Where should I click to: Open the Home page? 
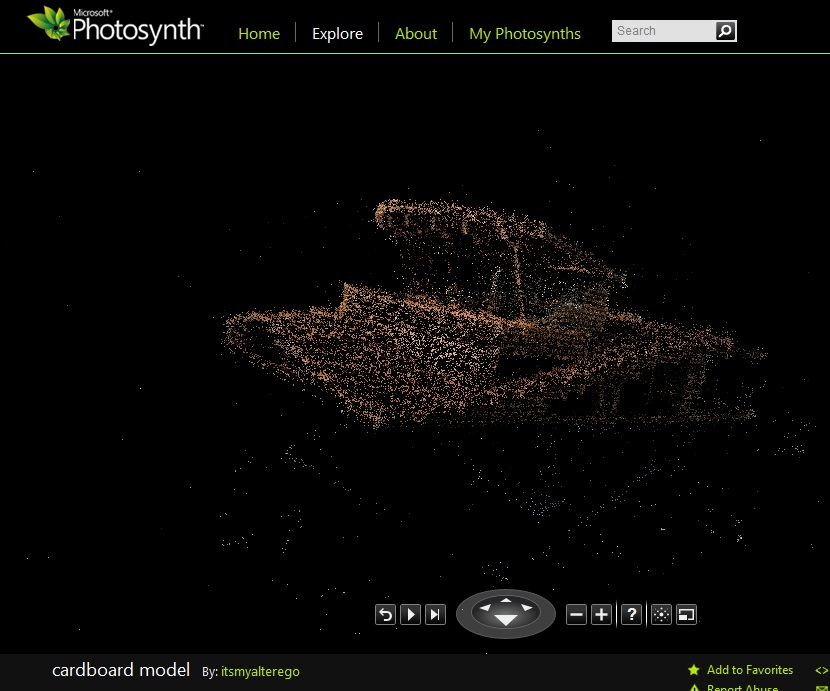(259, 33)
